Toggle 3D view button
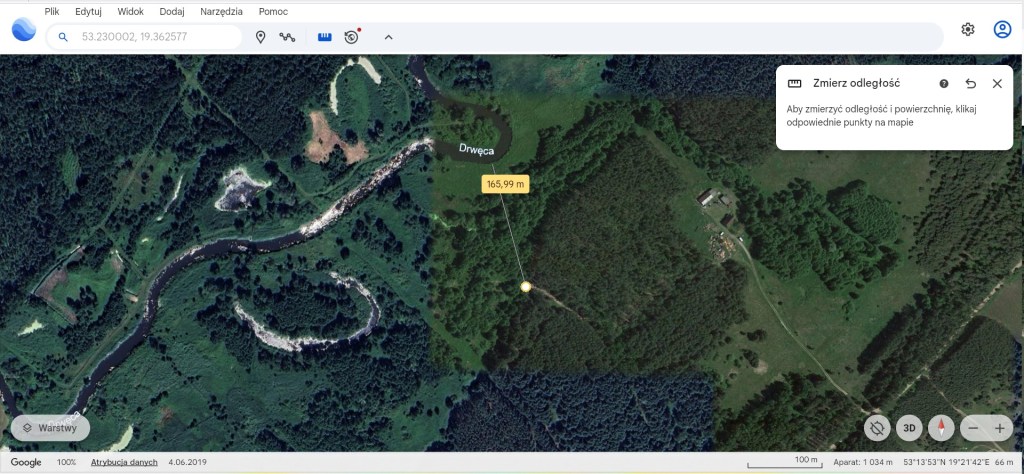 909,428
